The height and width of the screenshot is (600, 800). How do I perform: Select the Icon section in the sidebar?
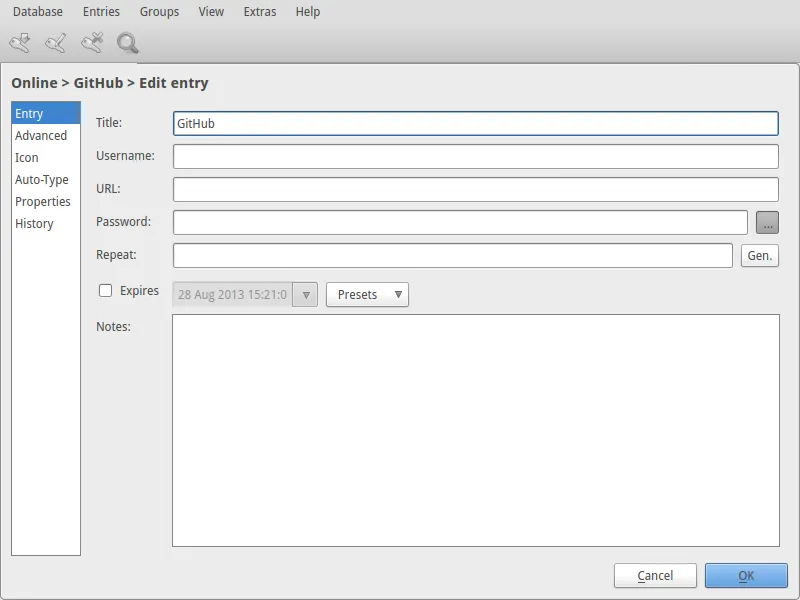[27, 158]
